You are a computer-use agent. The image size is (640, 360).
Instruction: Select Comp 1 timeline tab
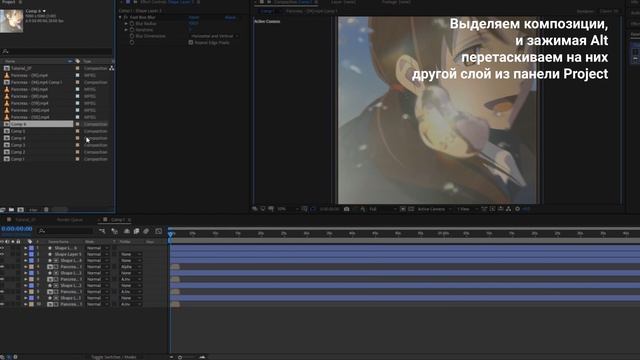pyautogui.click(x=118, y=220)
